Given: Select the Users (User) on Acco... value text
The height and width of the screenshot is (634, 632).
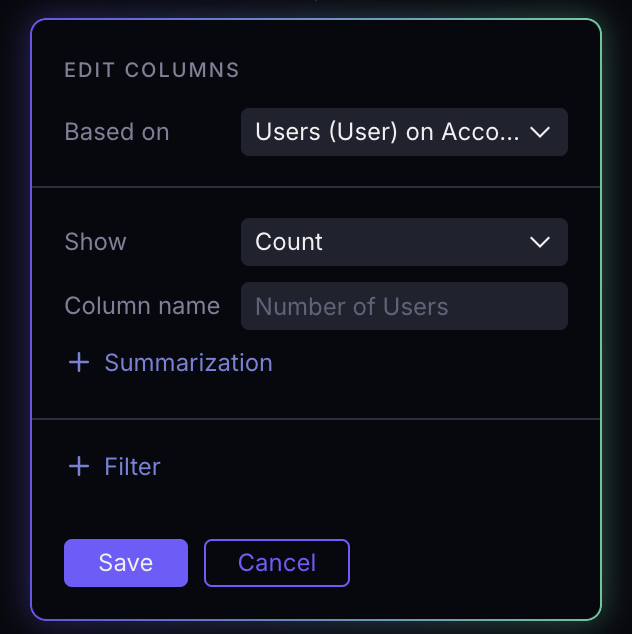Looking at the screenshot, I should coord(387,132).
